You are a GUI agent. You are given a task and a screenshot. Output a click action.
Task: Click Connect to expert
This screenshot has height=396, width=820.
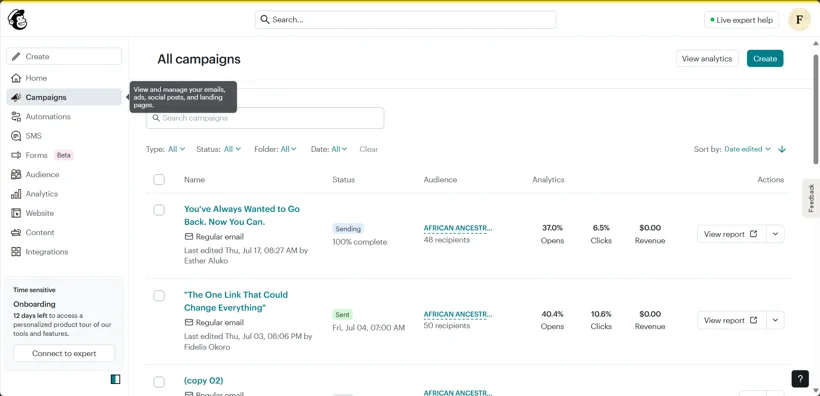pyautogui.click(x=64, y=353)
